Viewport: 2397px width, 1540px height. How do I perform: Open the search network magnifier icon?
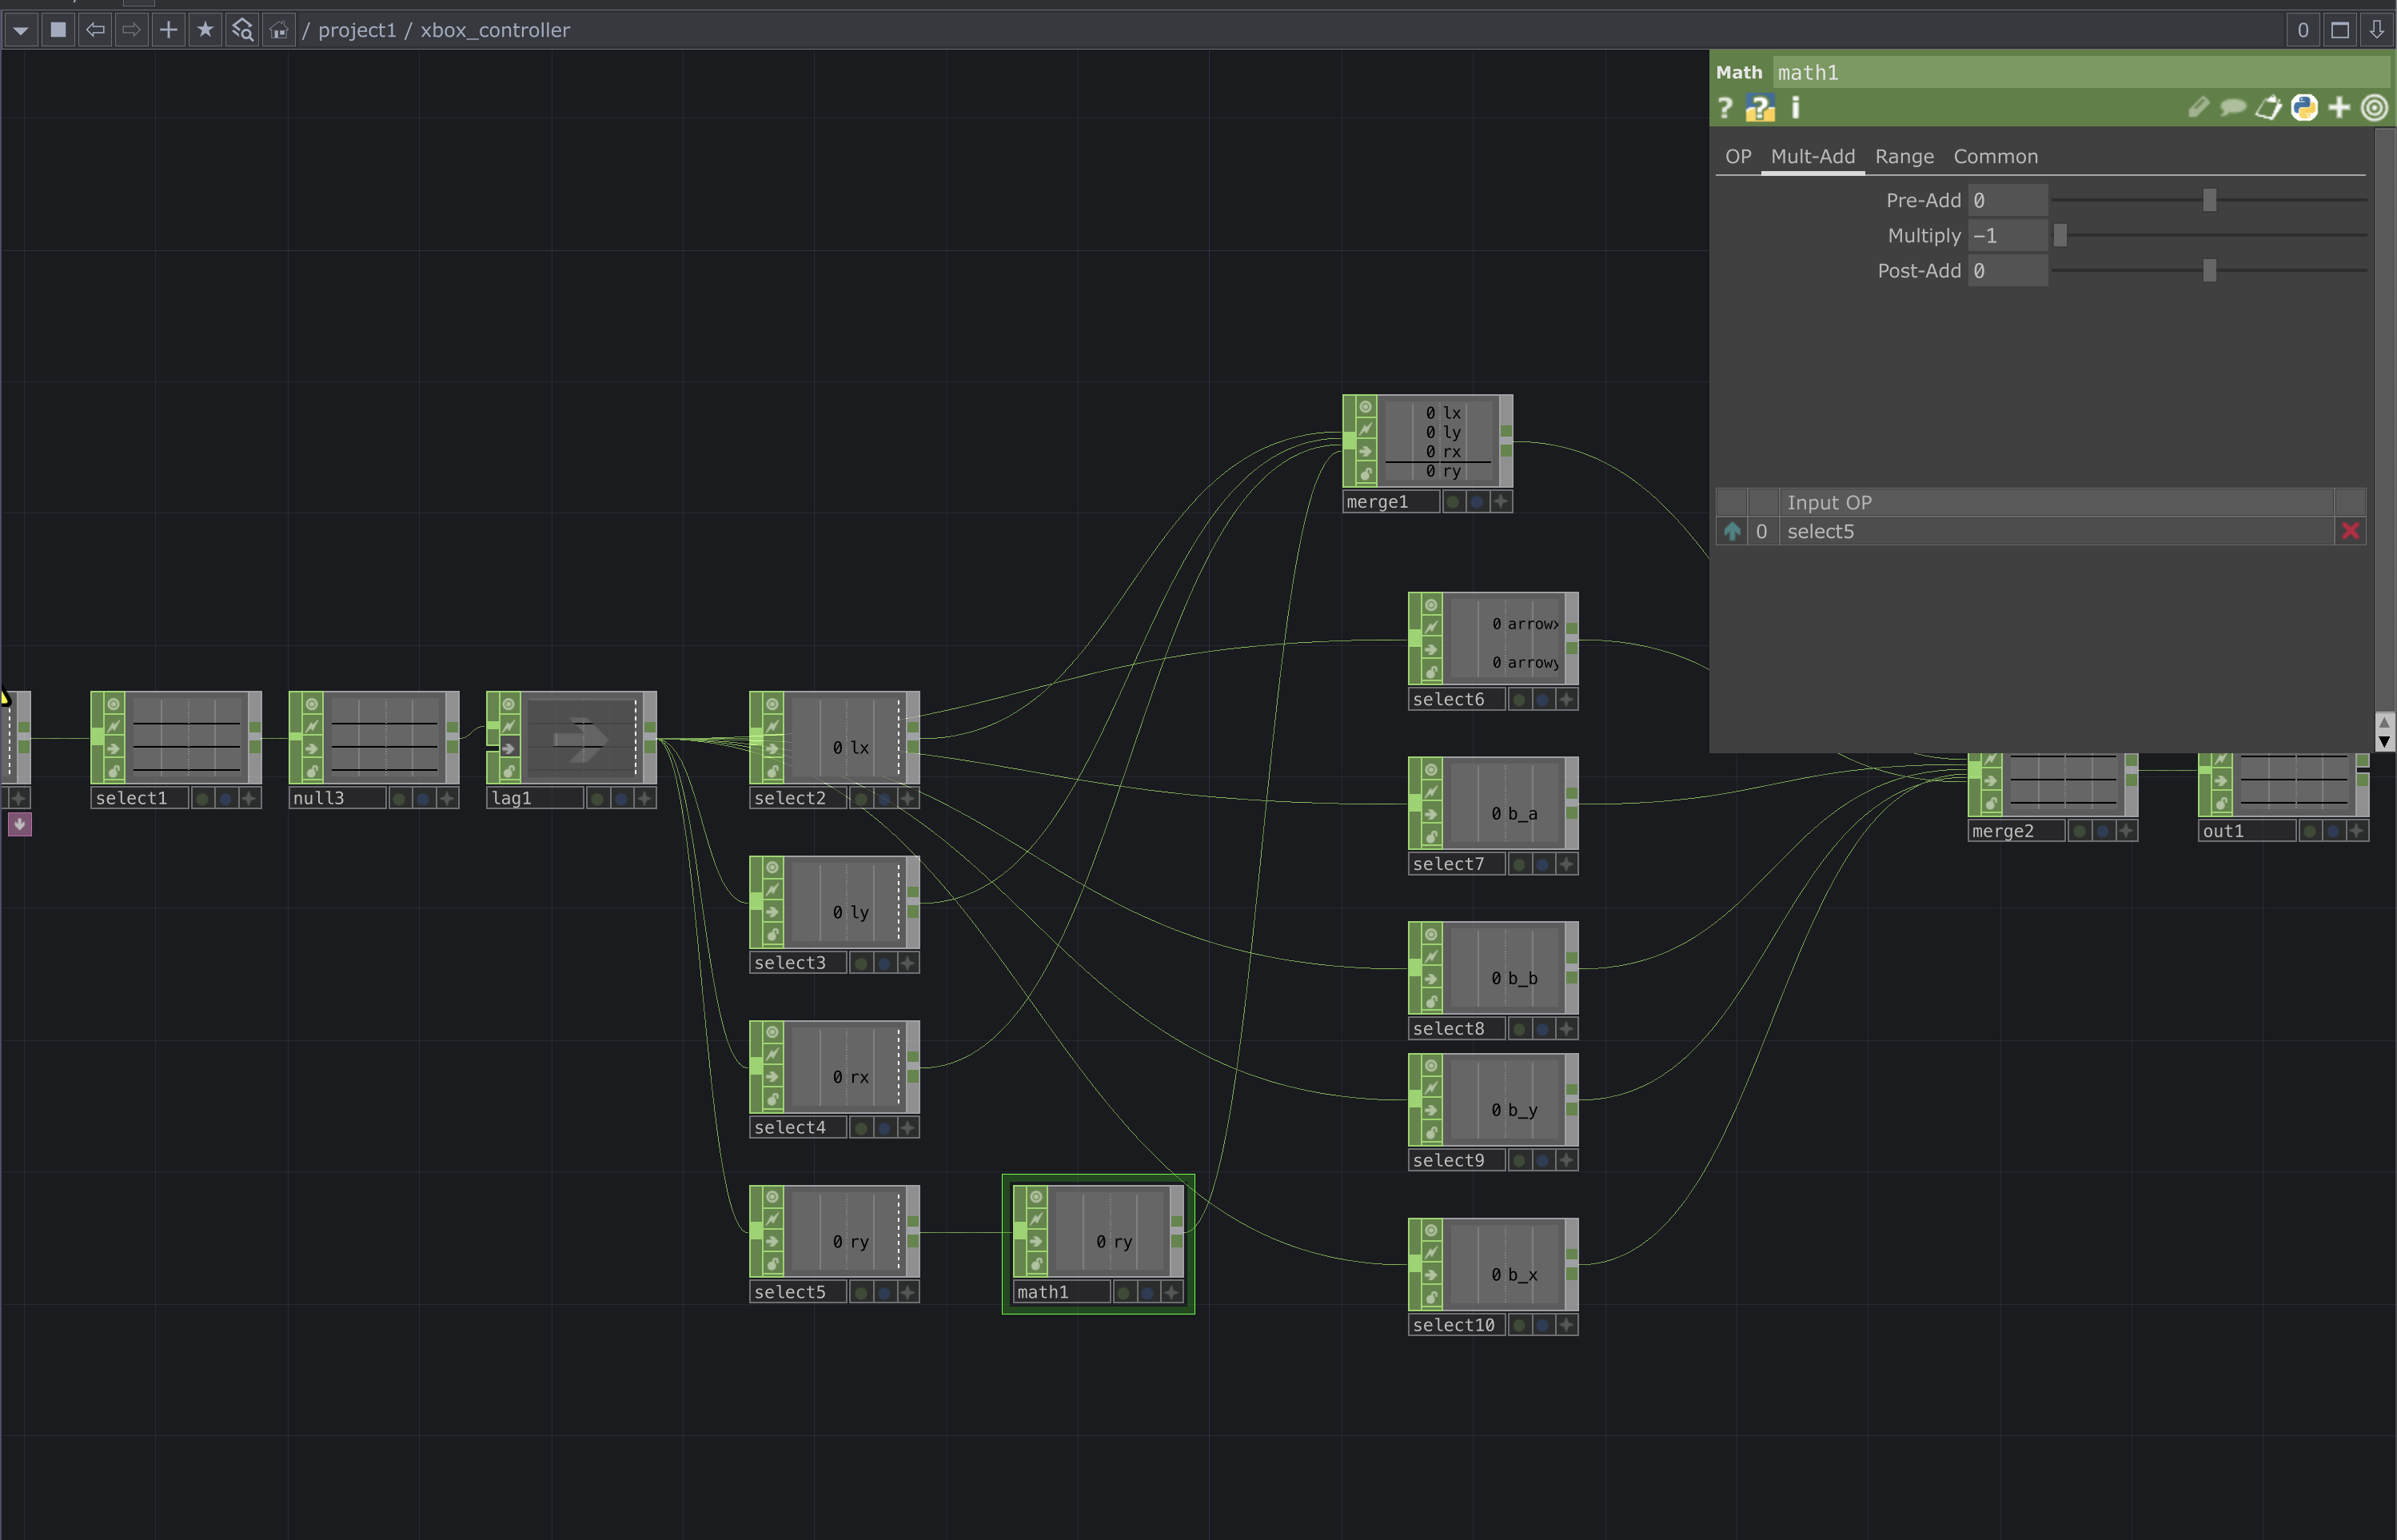tap(242, 30)
